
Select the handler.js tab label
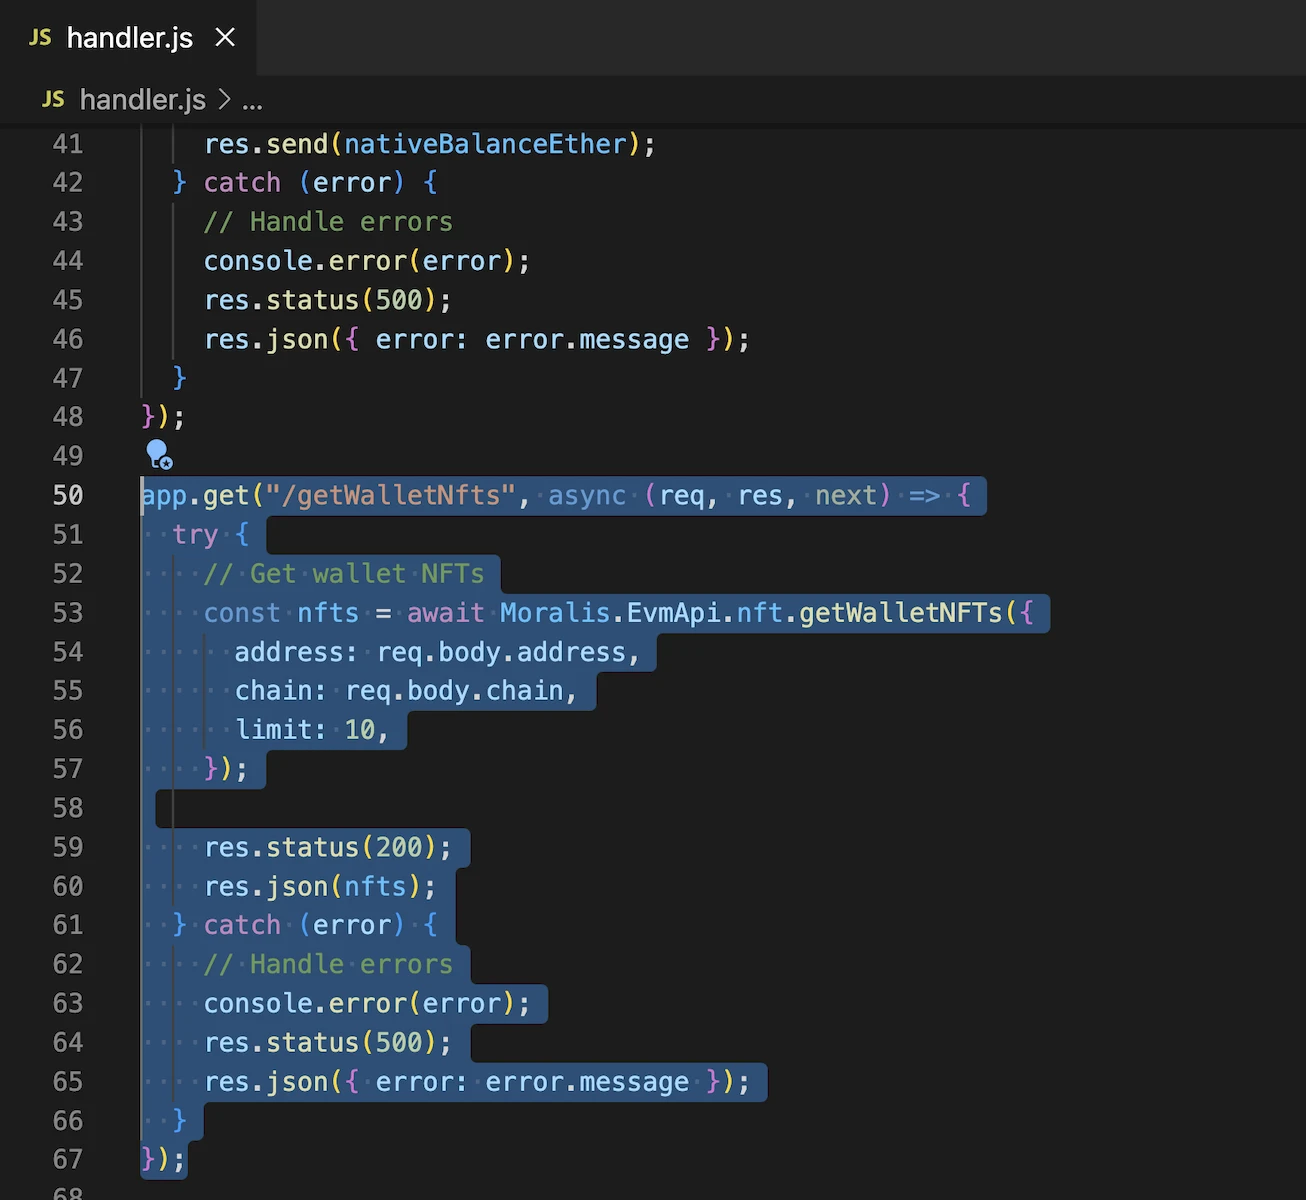pos(129,38)
